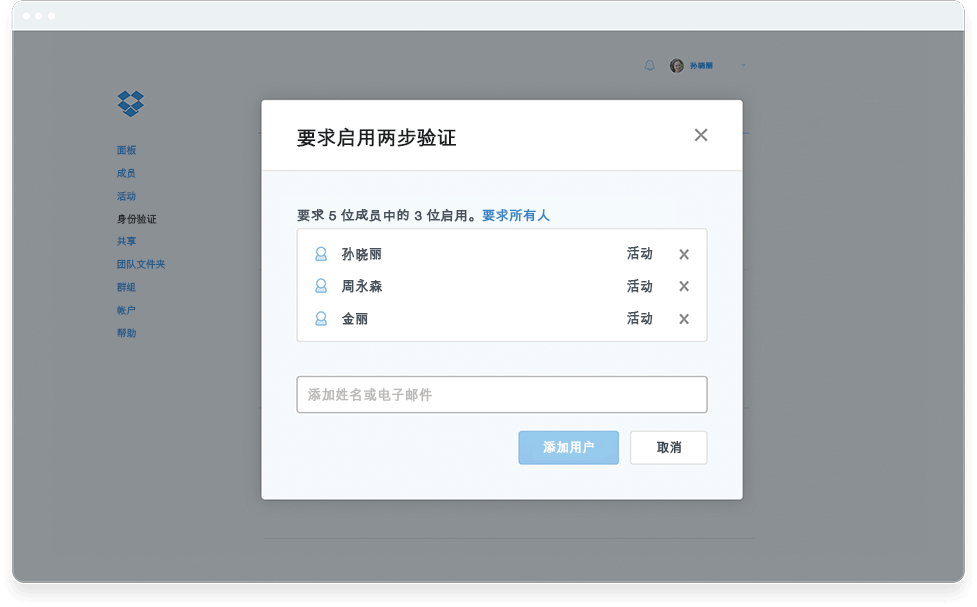Remove 周永森 using the X icon
The height and width of the screenshot is (607, 977).
[683, 287]
